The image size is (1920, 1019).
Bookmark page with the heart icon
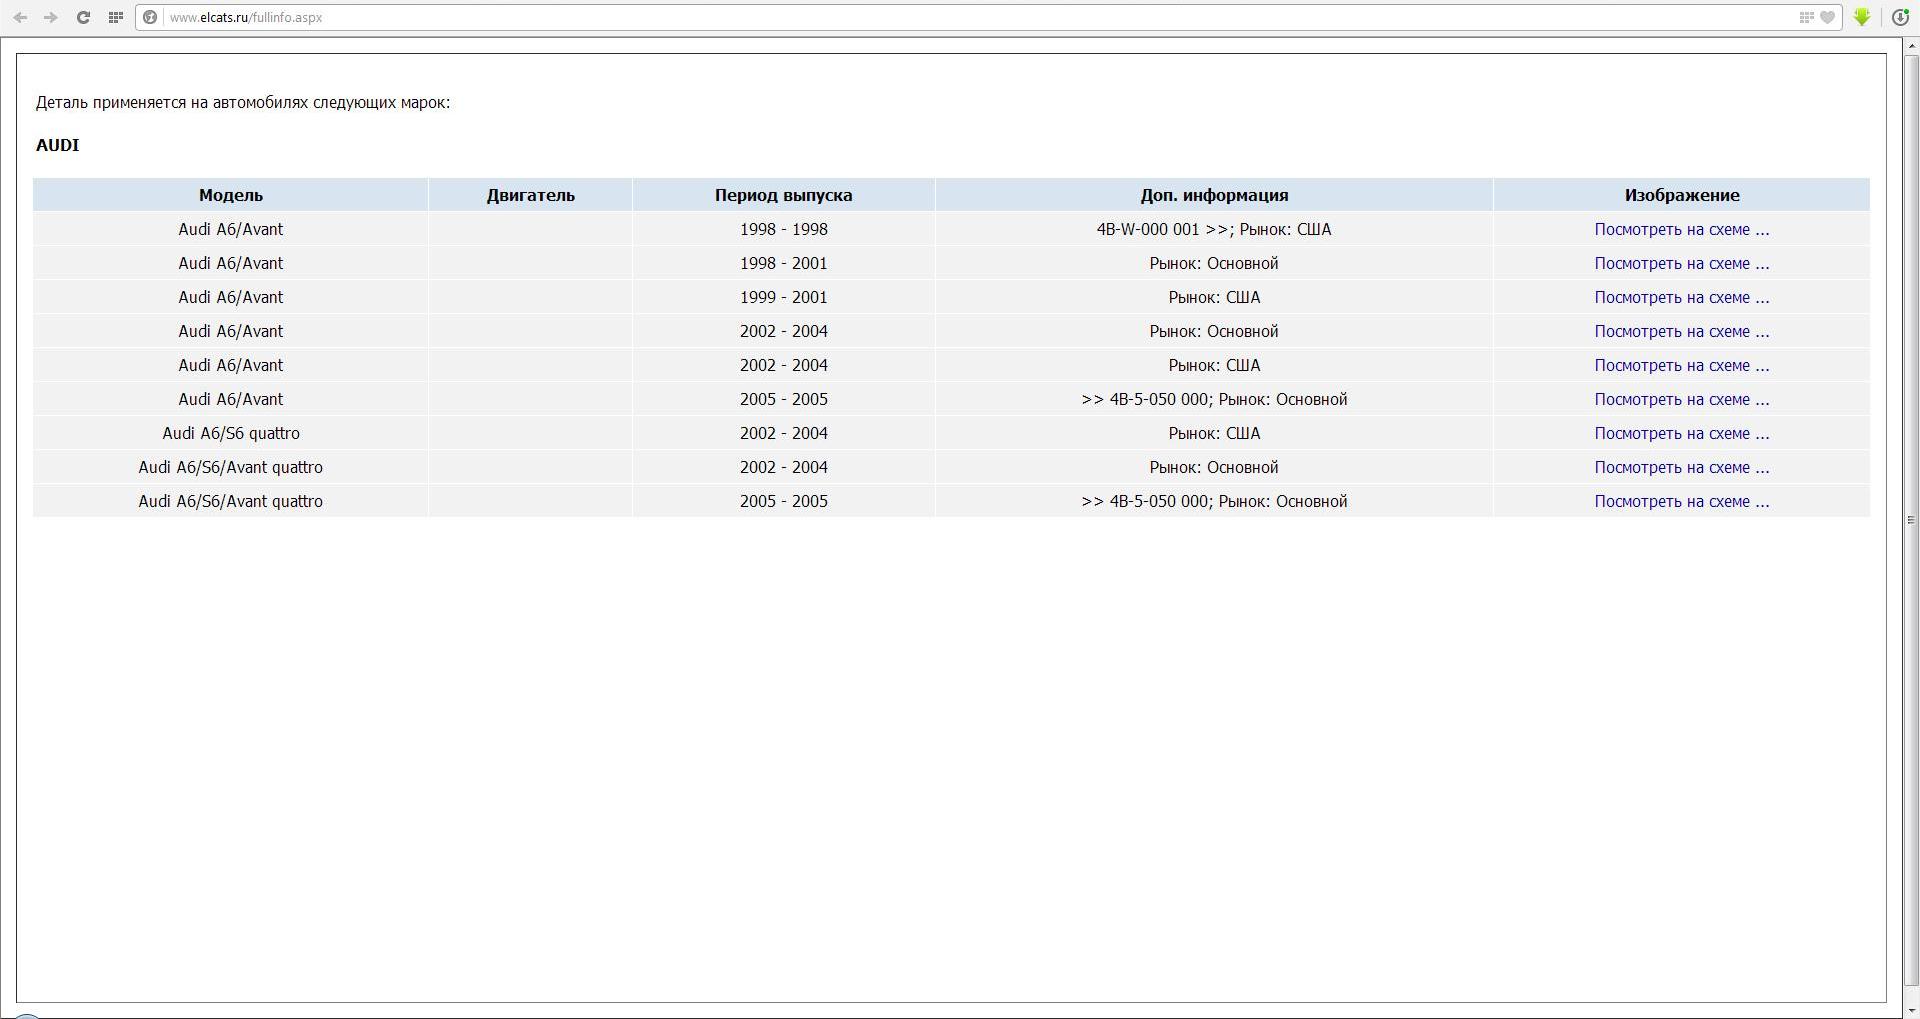click(x=1827, y=17)
